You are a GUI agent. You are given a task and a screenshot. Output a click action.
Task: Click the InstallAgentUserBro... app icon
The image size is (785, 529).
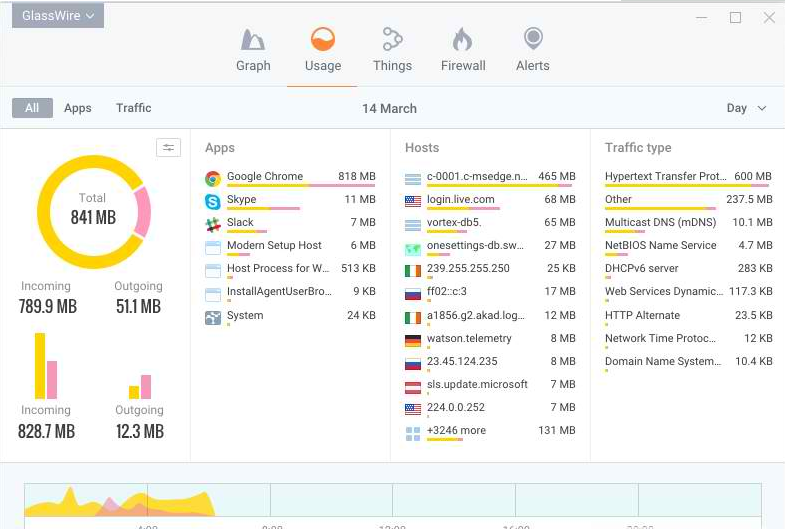point(213,294)
